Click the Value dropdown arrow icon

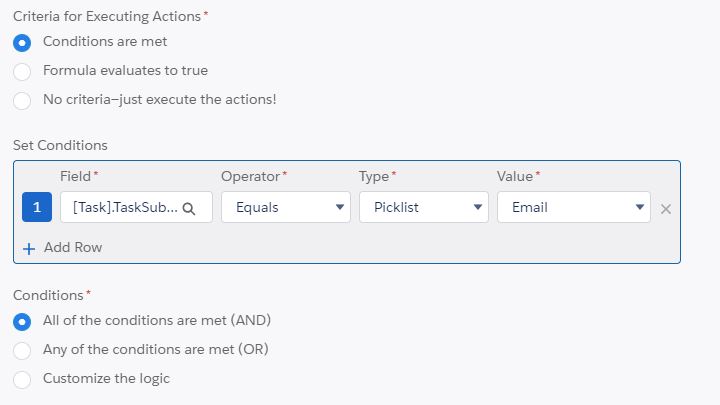(640, 208)
